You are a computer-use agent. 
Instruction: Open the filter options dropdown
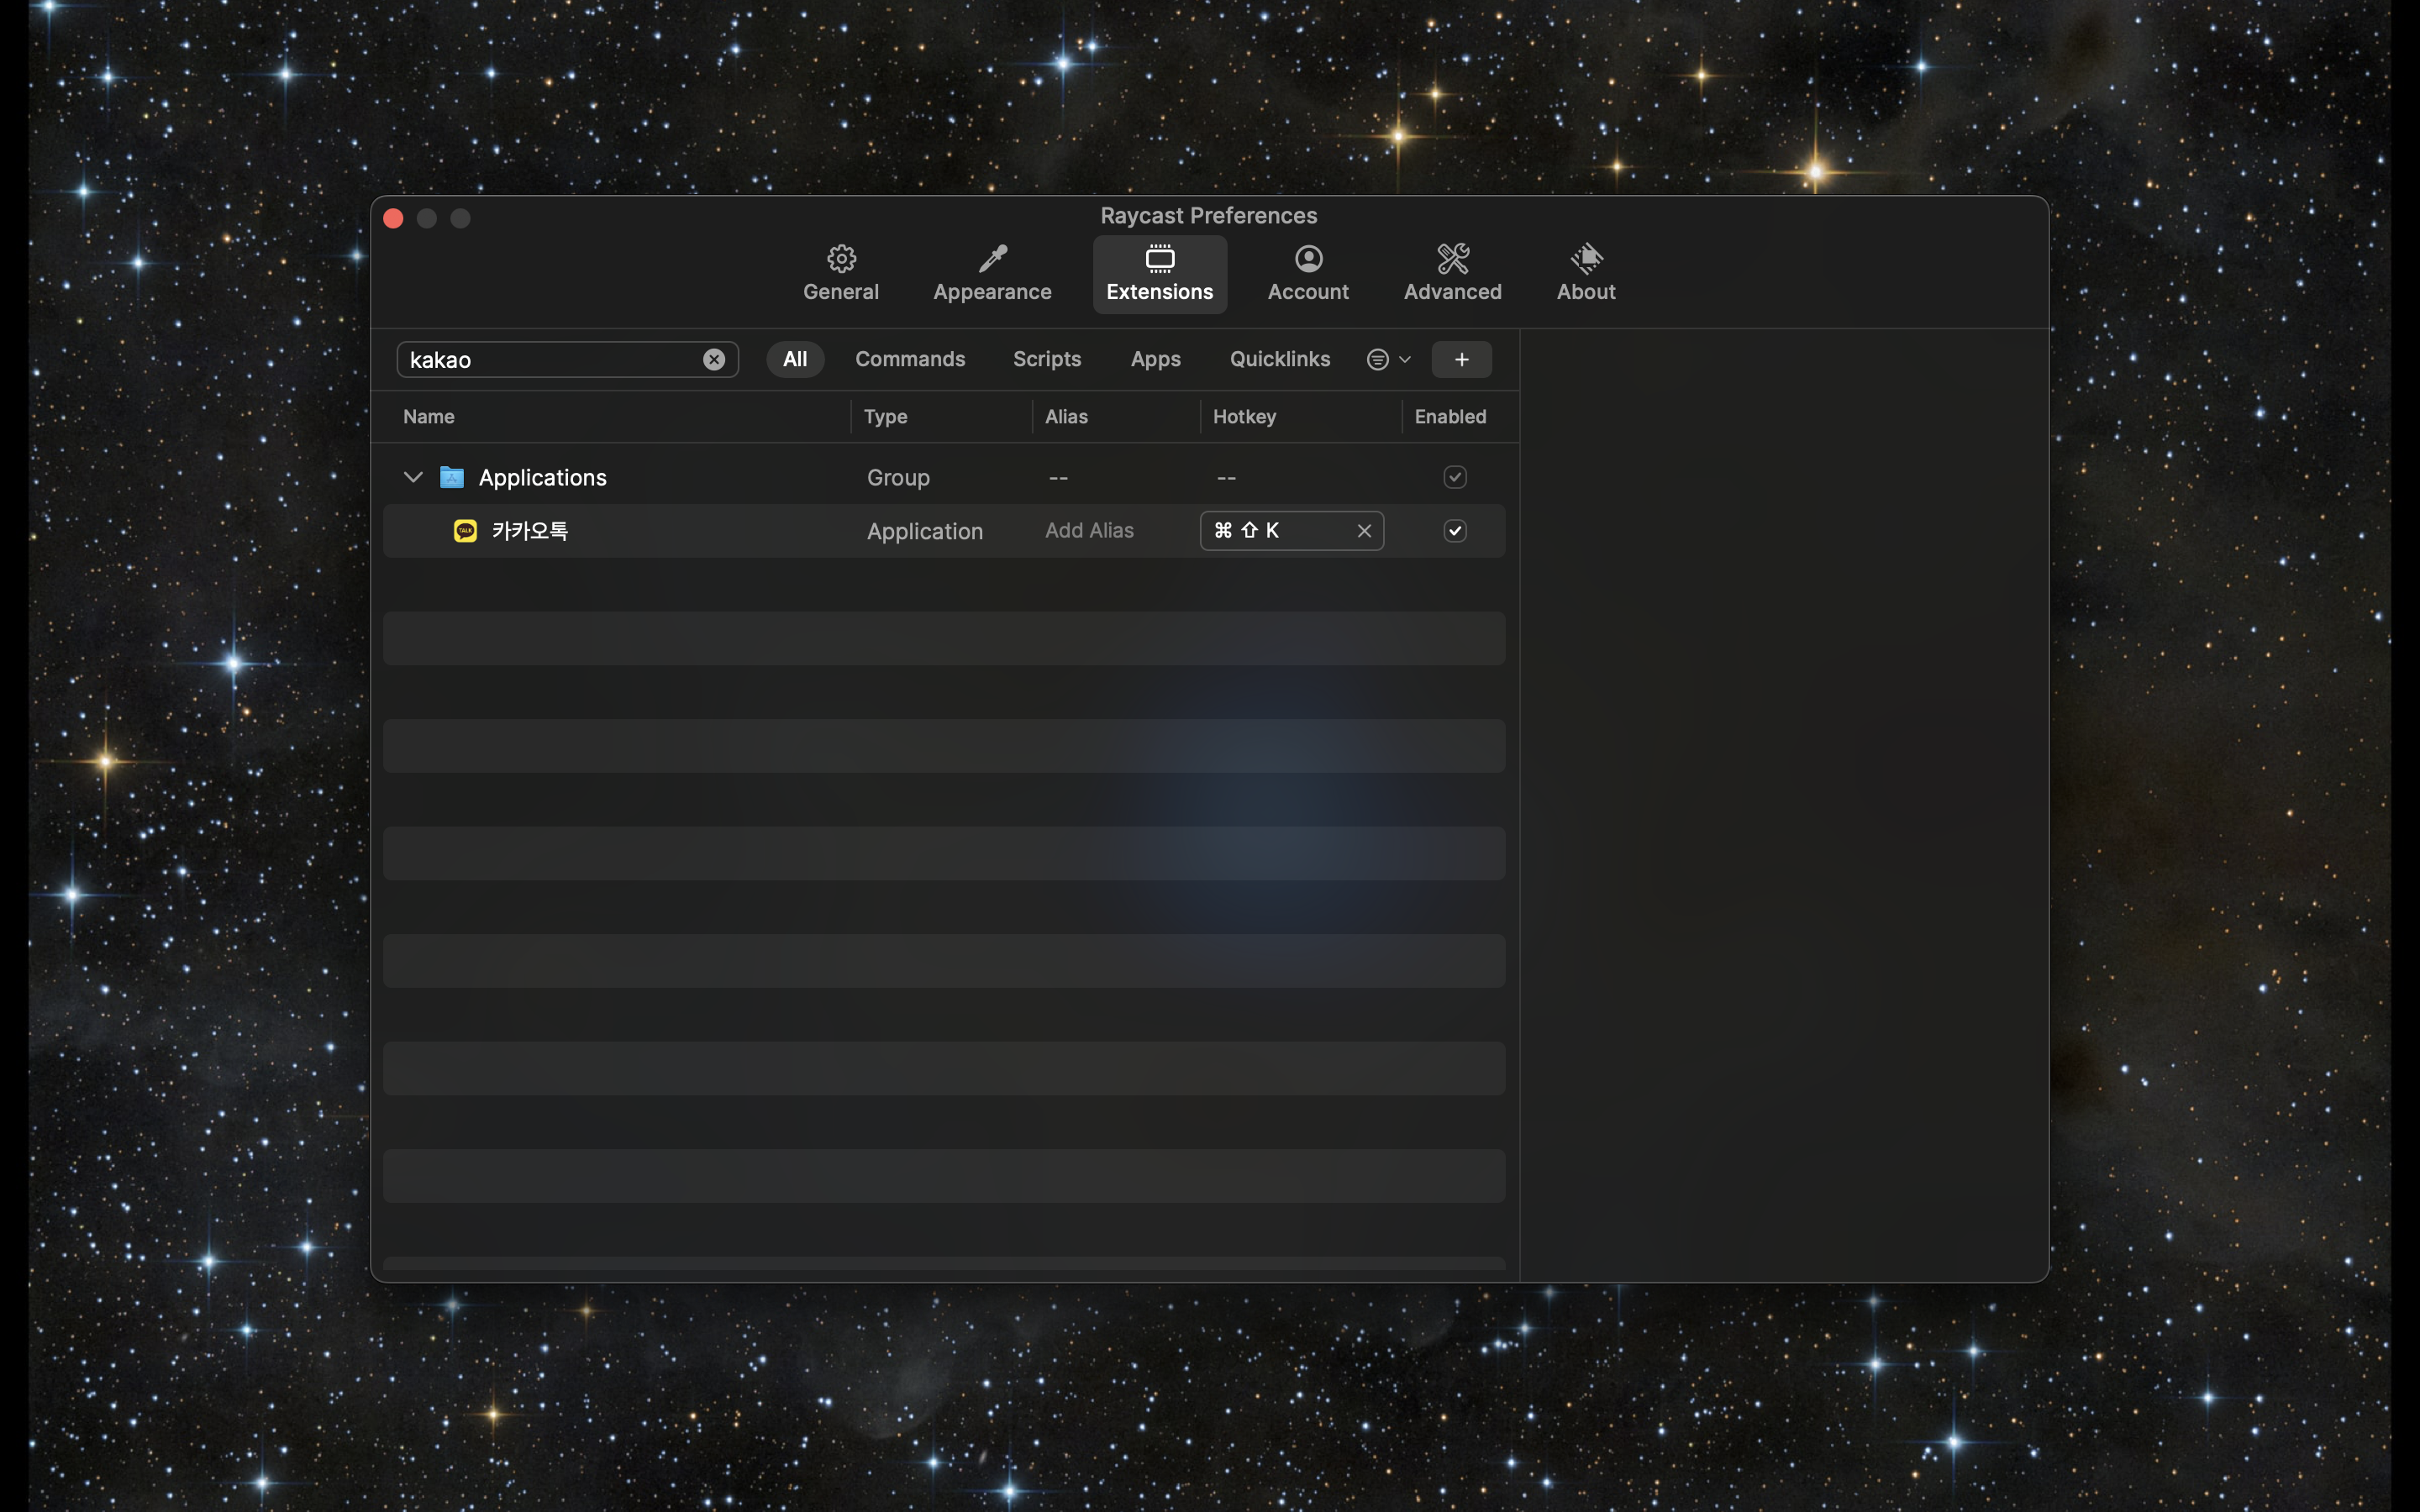point(1388,360)
